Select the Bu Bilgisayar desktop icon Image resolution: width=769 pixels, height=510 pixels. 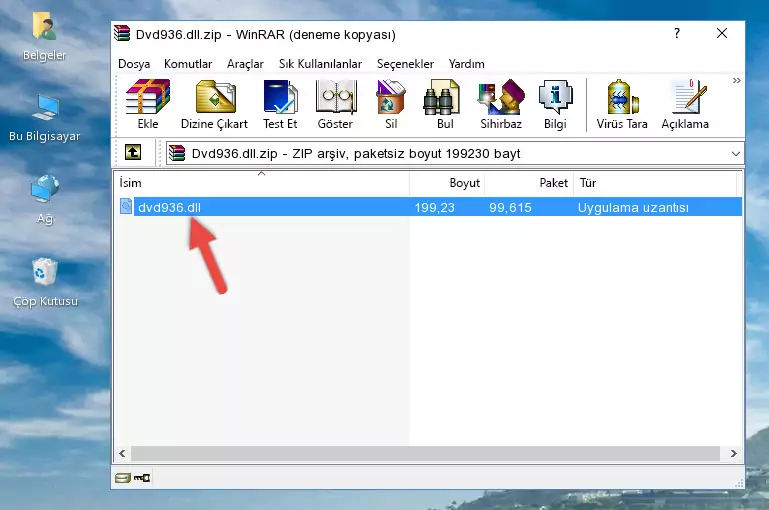point(45,118)
